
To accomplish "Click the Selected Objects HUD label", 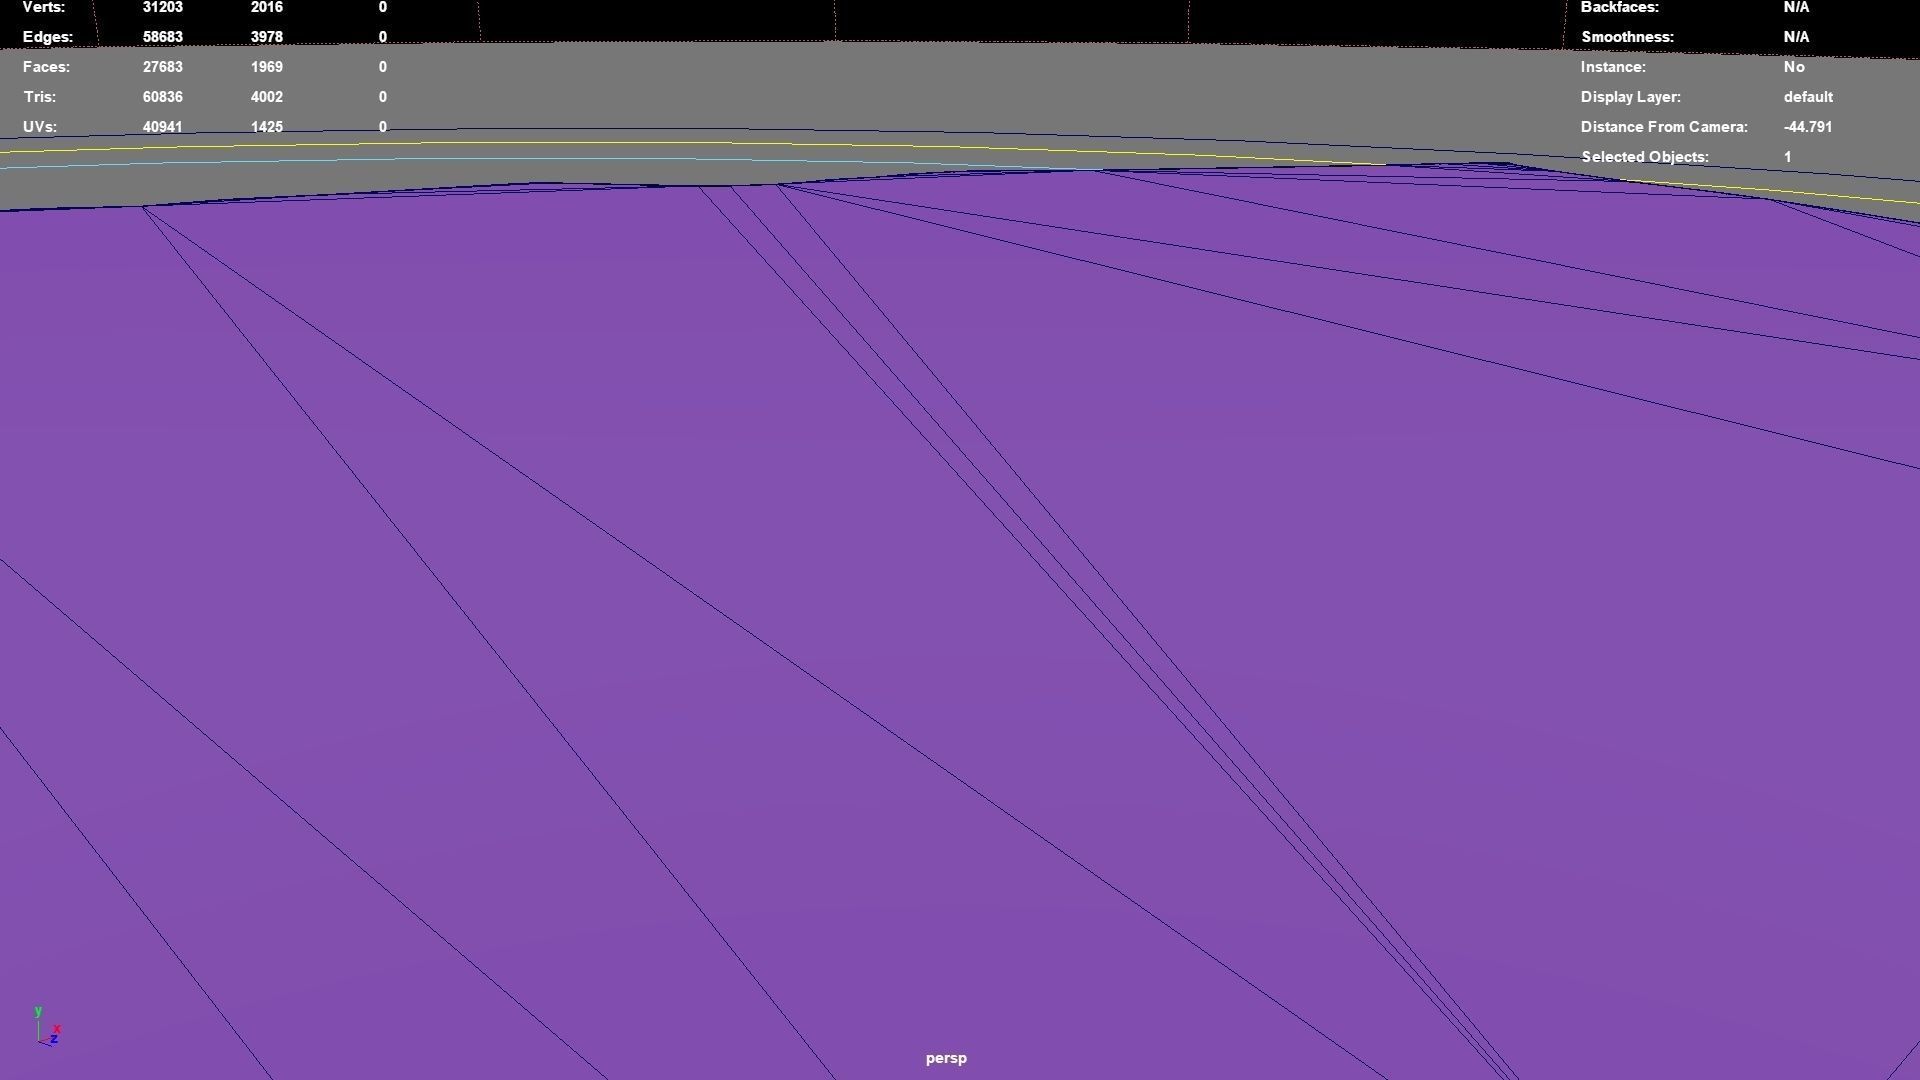I will 1644,157.
